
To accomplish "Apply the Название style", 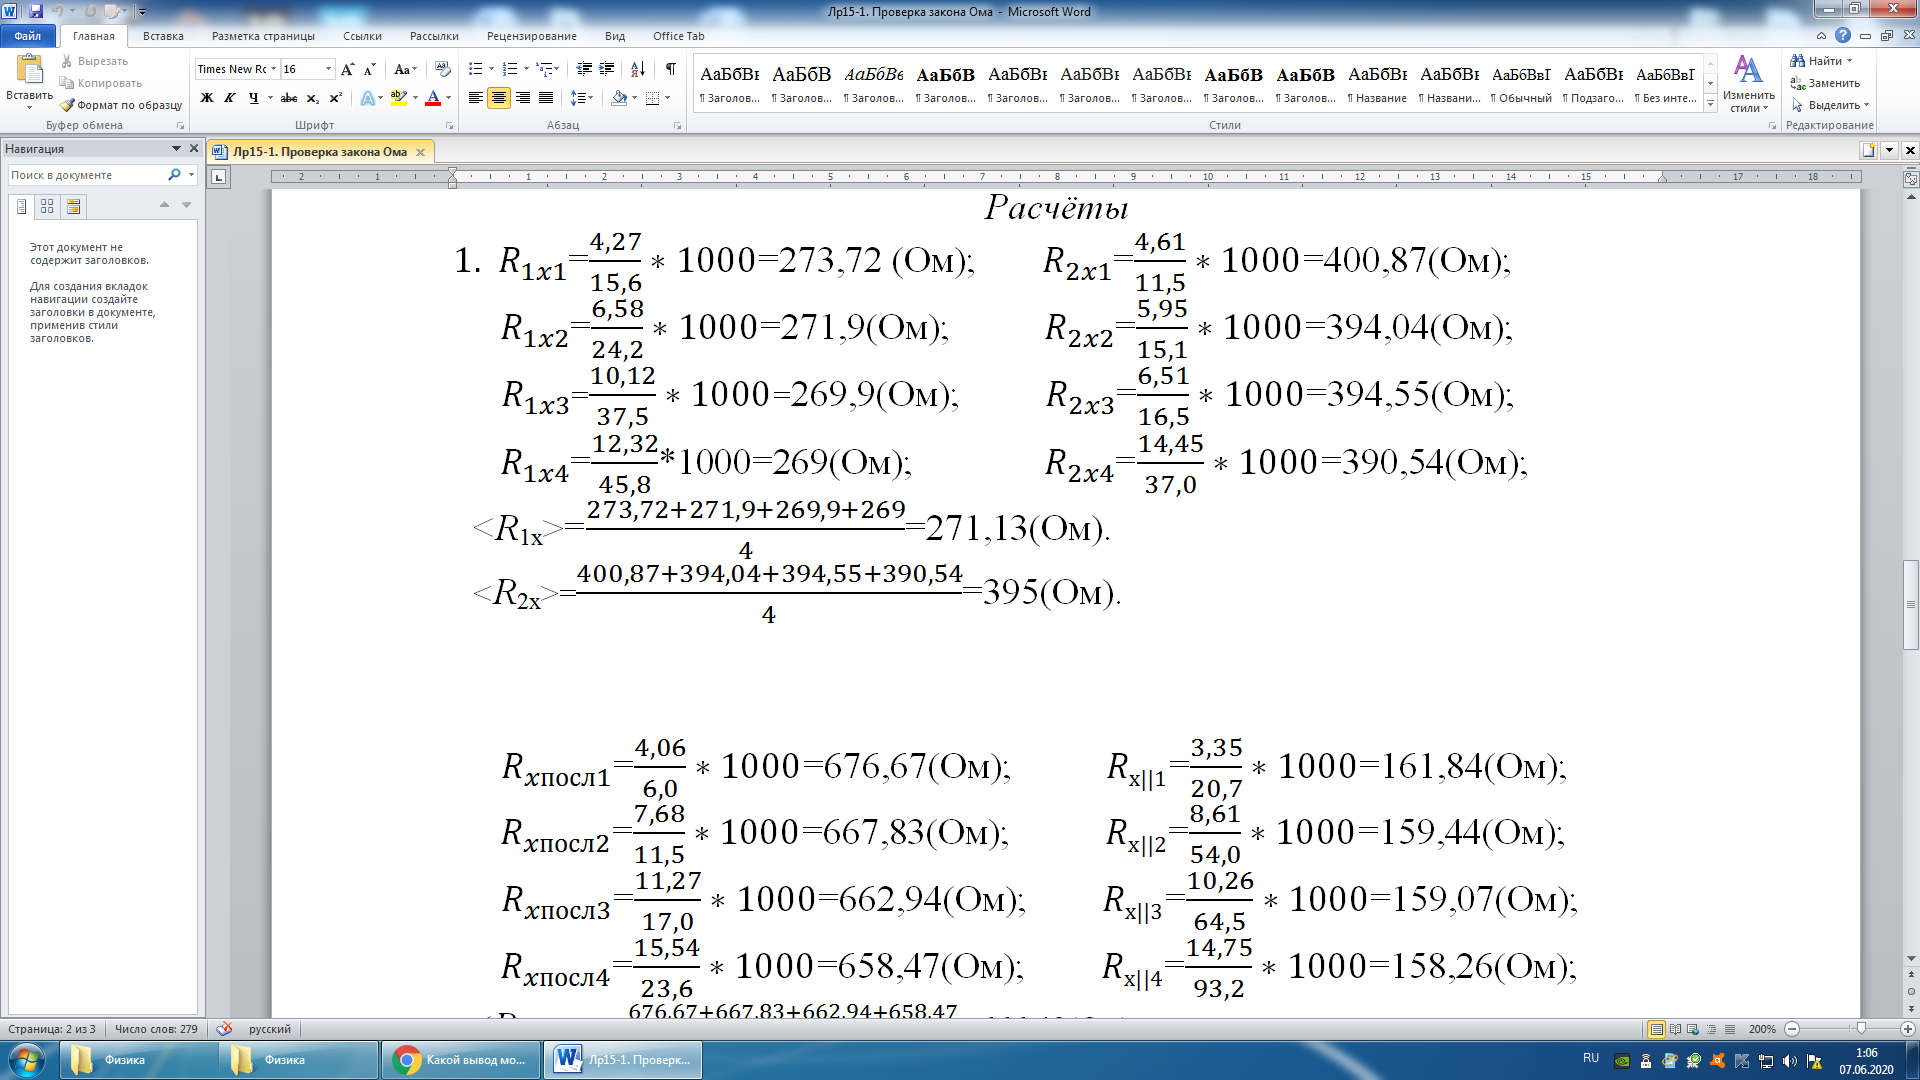I will pos(1377,84).
